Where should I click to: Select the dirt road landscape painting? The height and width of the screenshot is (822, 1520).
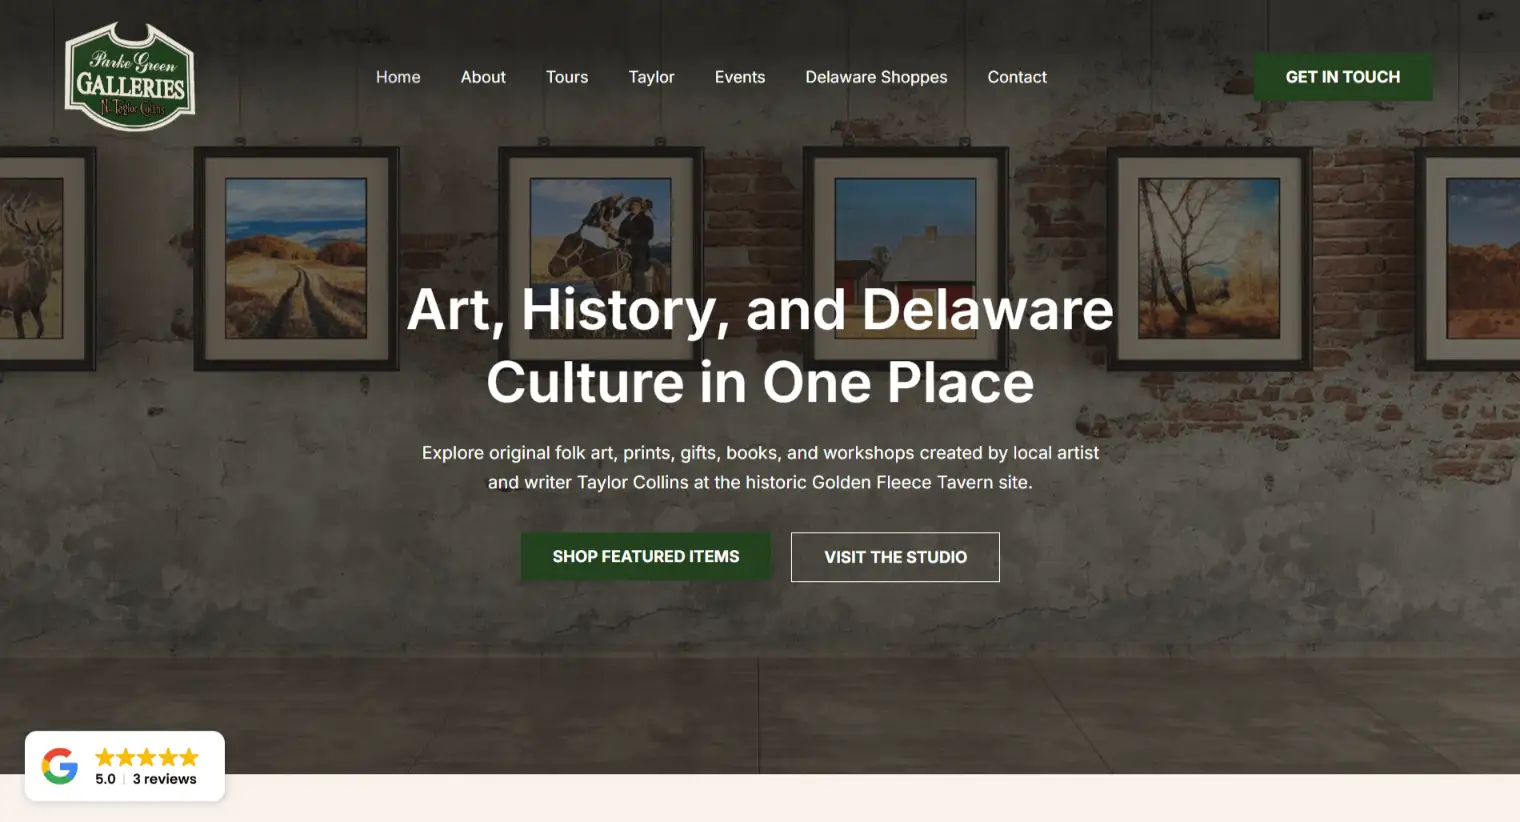296,258
